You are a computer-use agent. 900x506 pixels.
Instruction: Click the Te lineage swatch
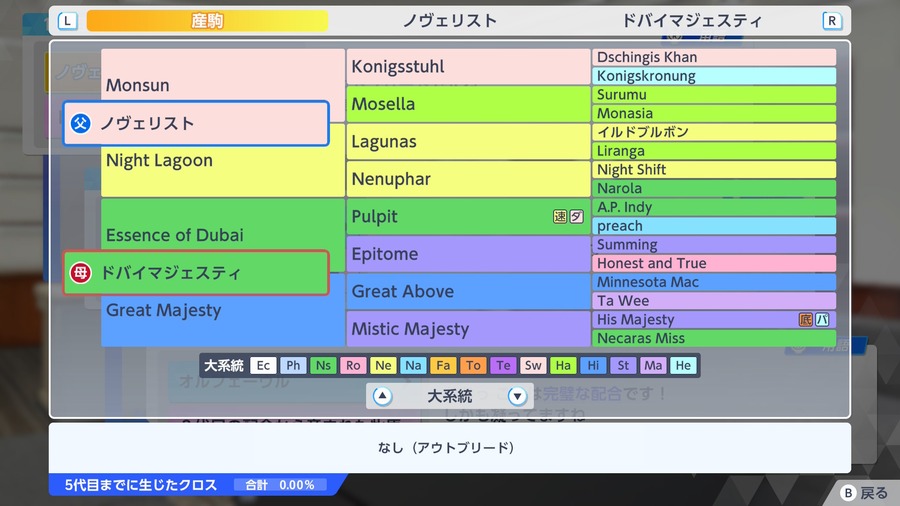point(503,365)
